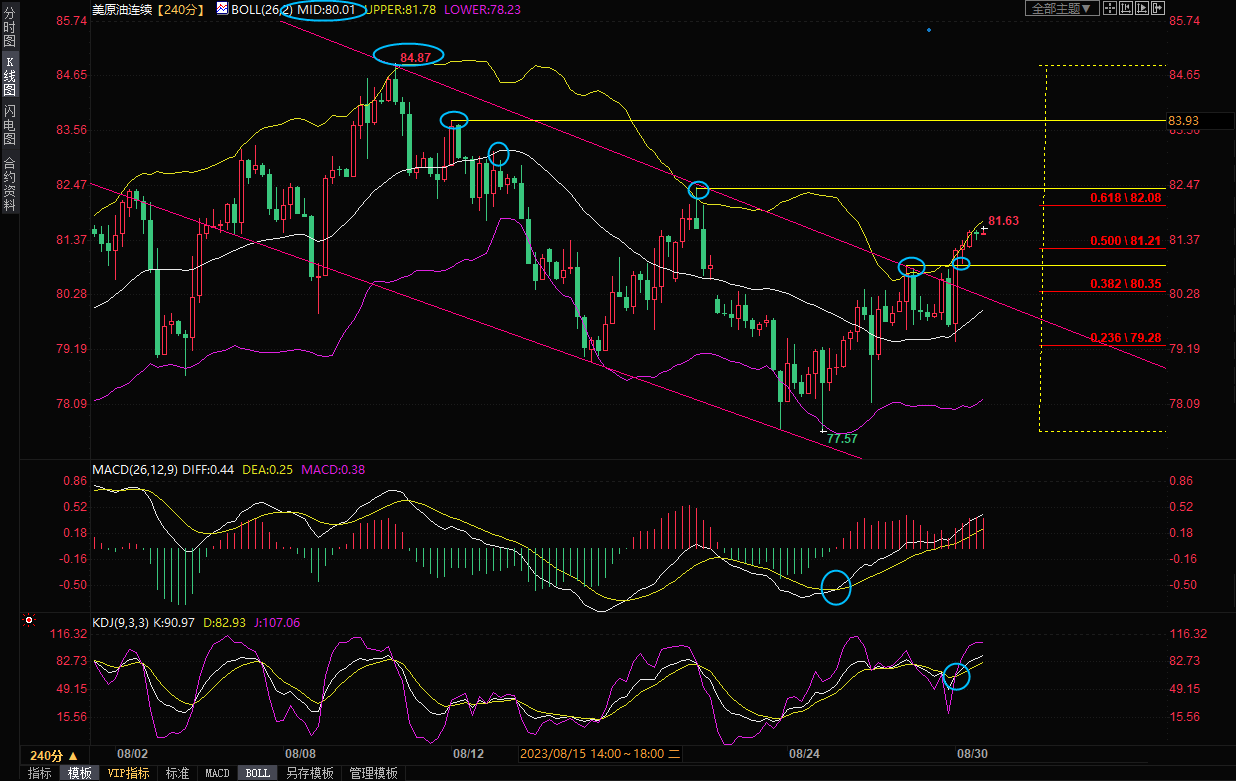Apply the MACD template

coord(217,773)
